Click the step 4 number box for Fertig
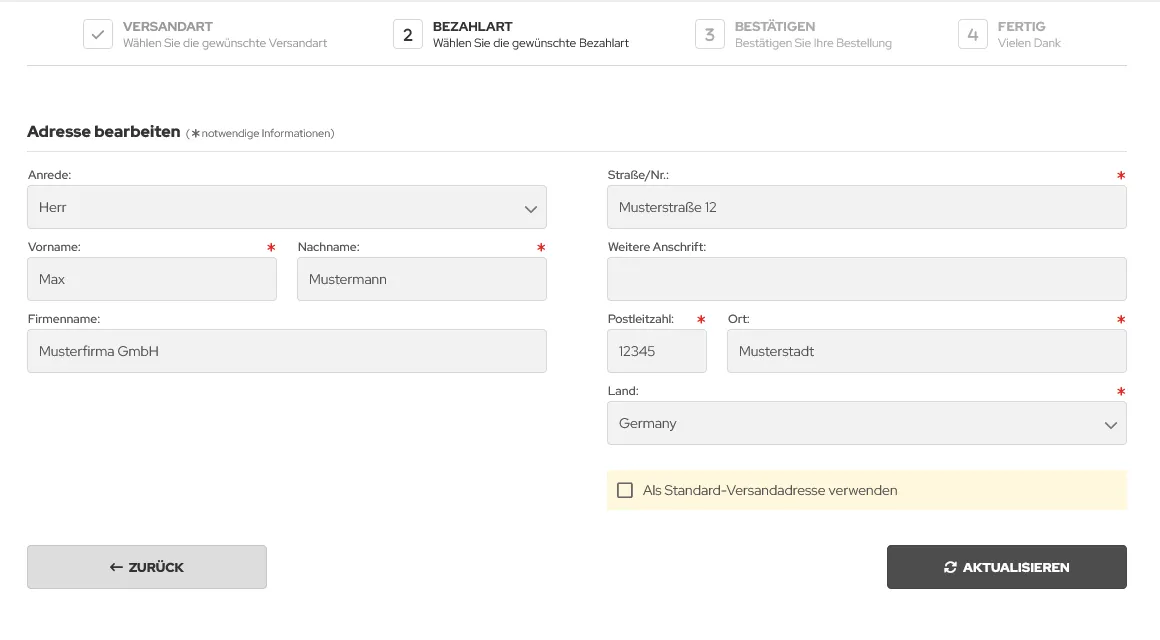Image resolution: width=1160 pixels, height=640 pixels. click(x=972, y=34)
